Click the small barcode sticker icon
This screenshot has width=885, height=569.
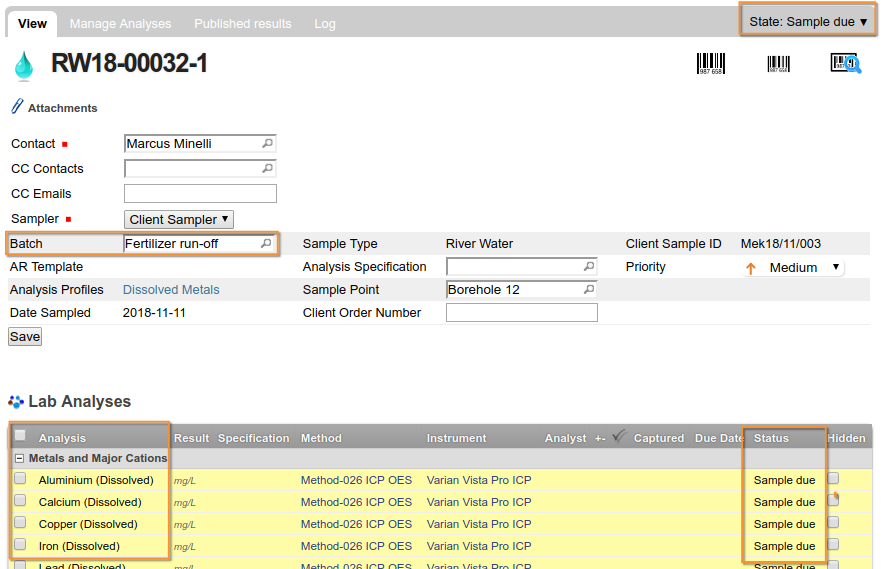778,64
